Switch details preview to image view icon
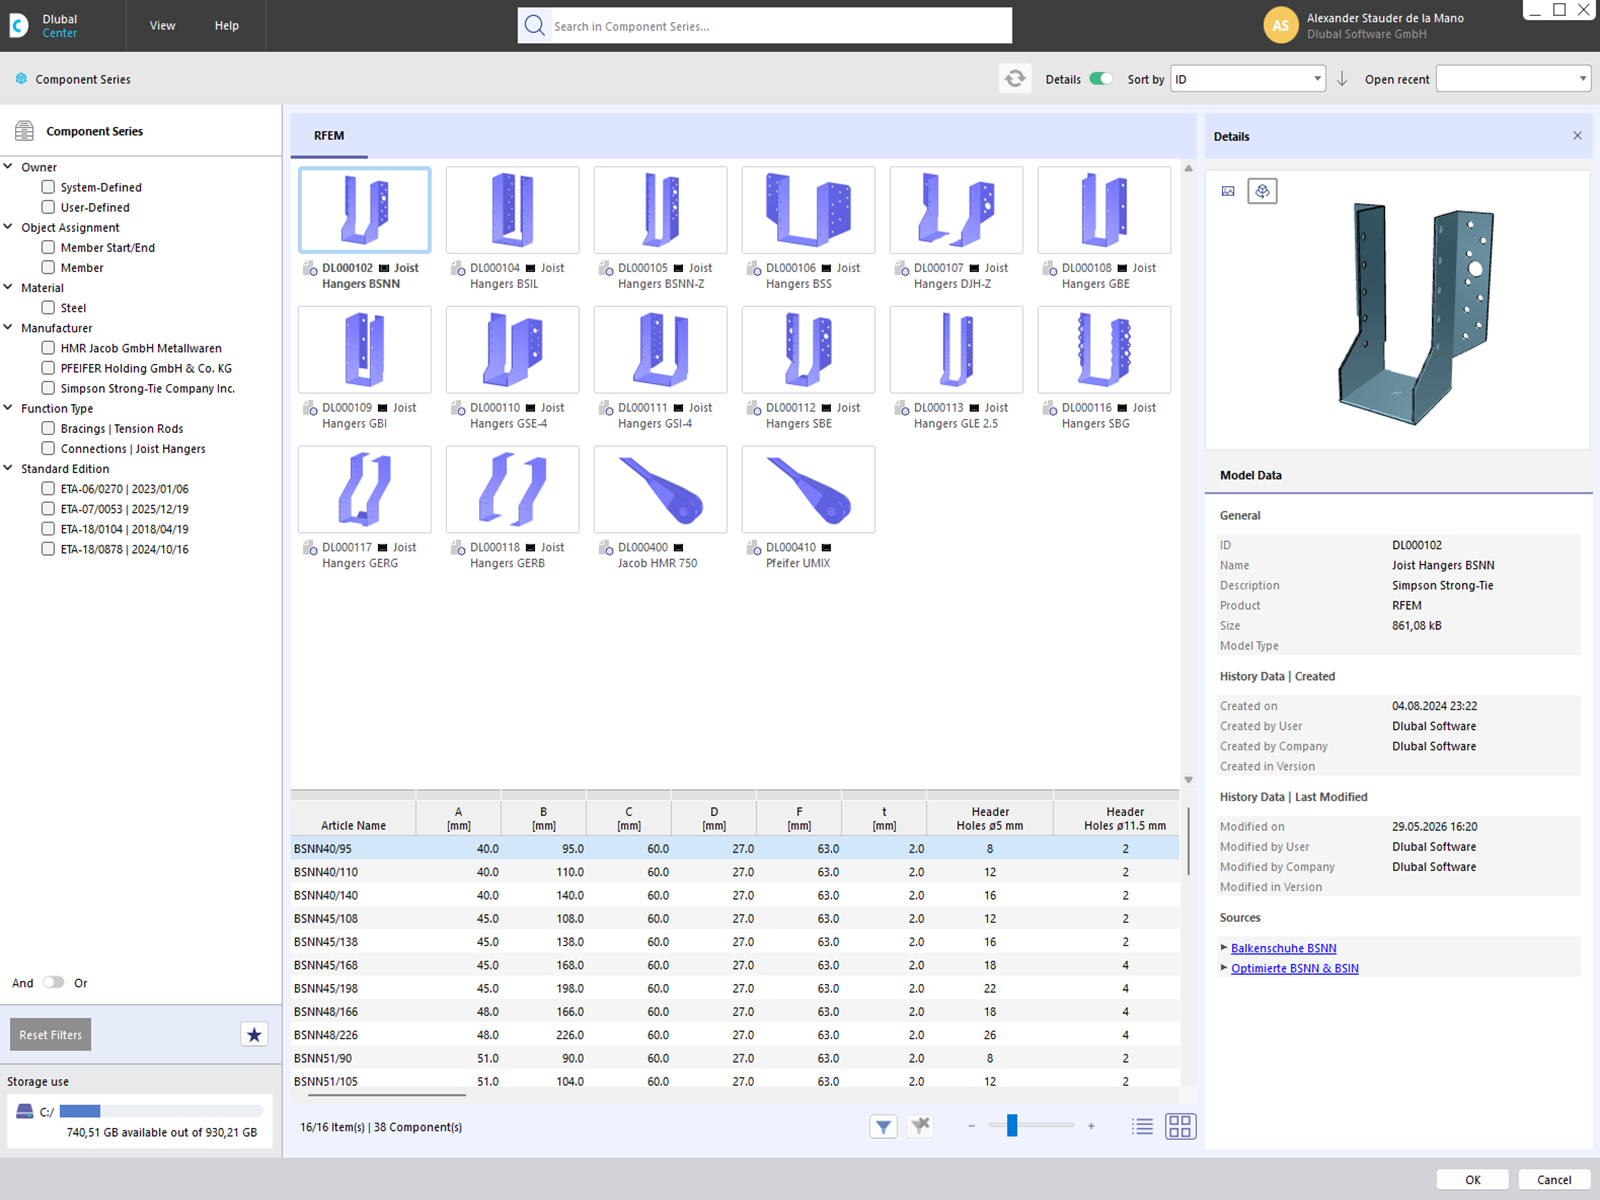Image resolution: width=1600 pixels, height=1200 pixels. coord(1228,191)
